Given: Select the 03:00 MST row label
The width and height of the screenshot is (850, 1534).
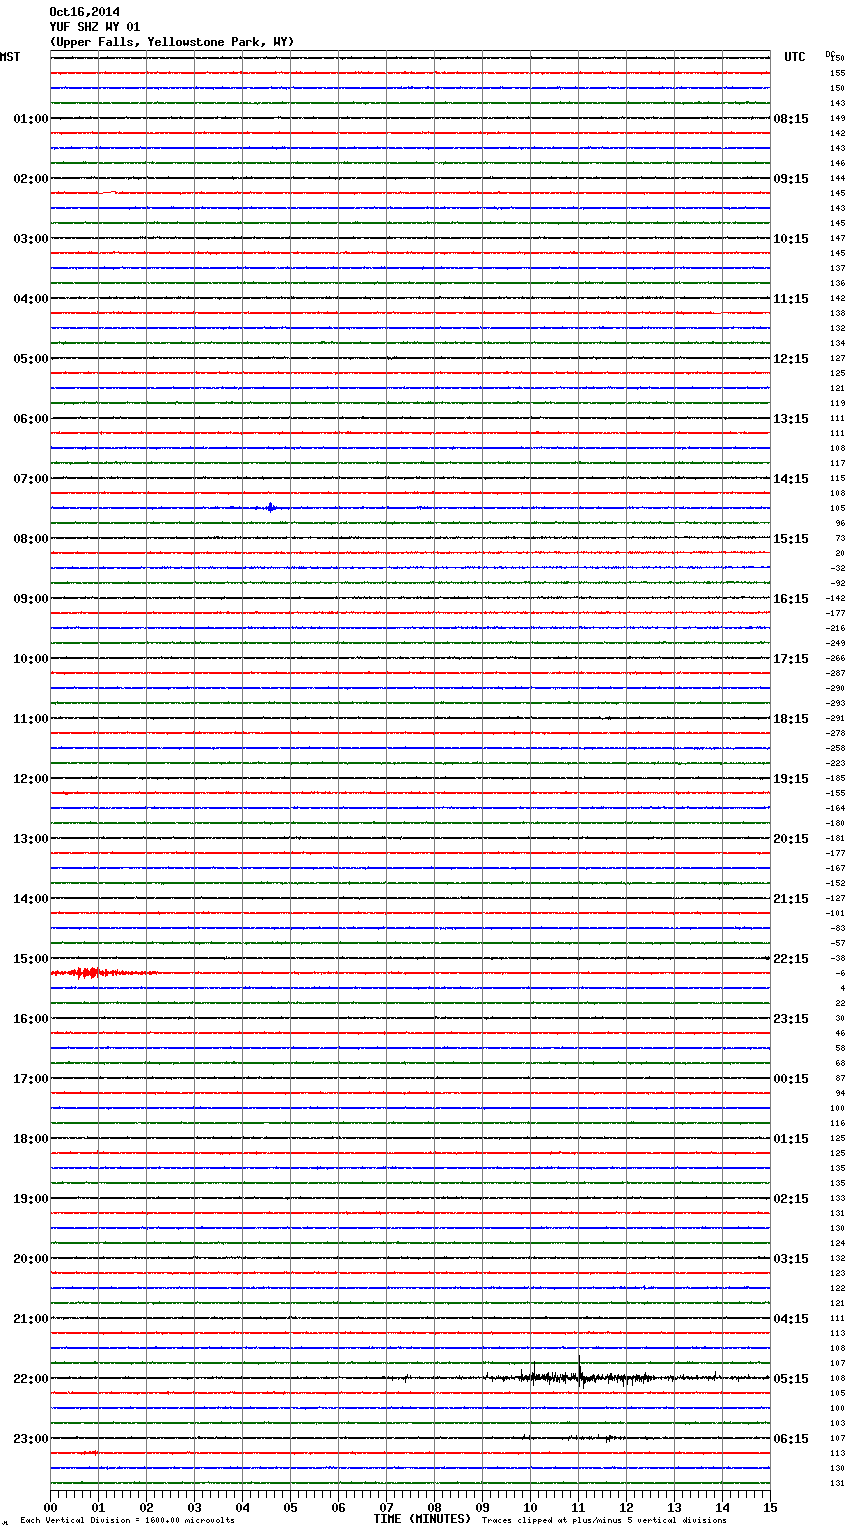Looking at the screenshot, I should (x=30, y=239).
